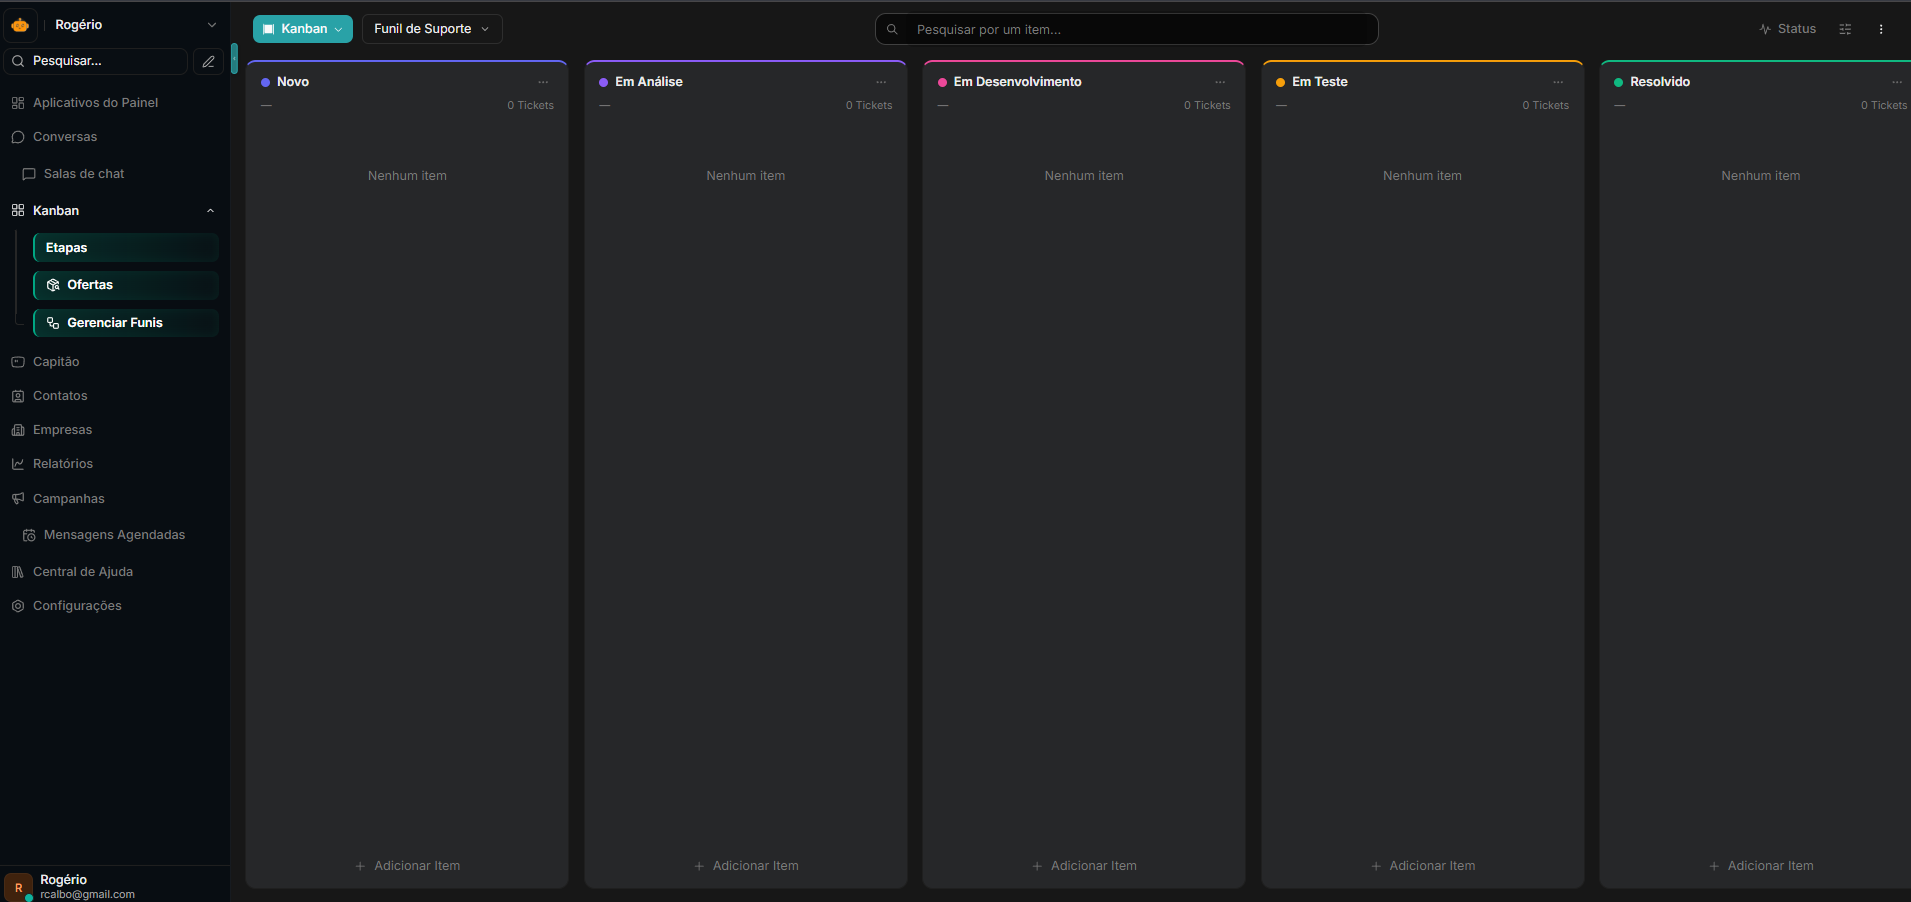The width and height of the screenshot is (1911, 902).
Task: Select the Ofertas submenu item
Action: tap(126, 285)
